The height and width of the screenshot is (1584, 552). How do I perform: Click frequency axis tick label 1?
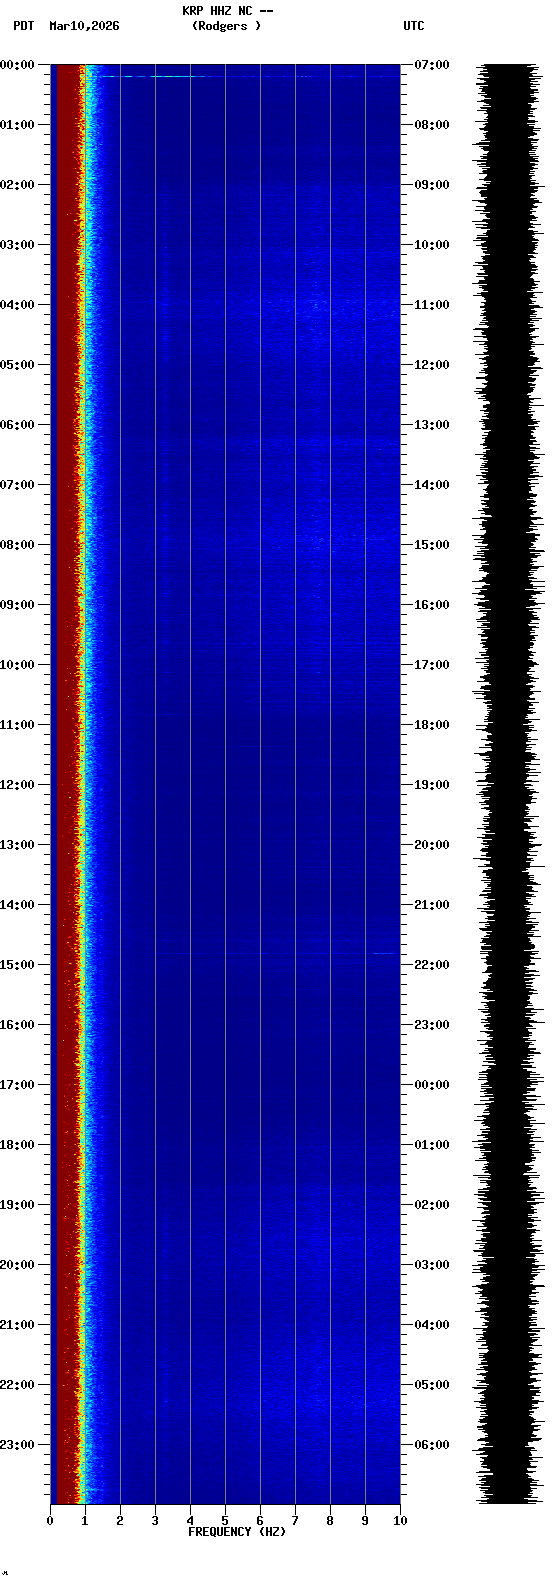click(x=85, y=1521)
